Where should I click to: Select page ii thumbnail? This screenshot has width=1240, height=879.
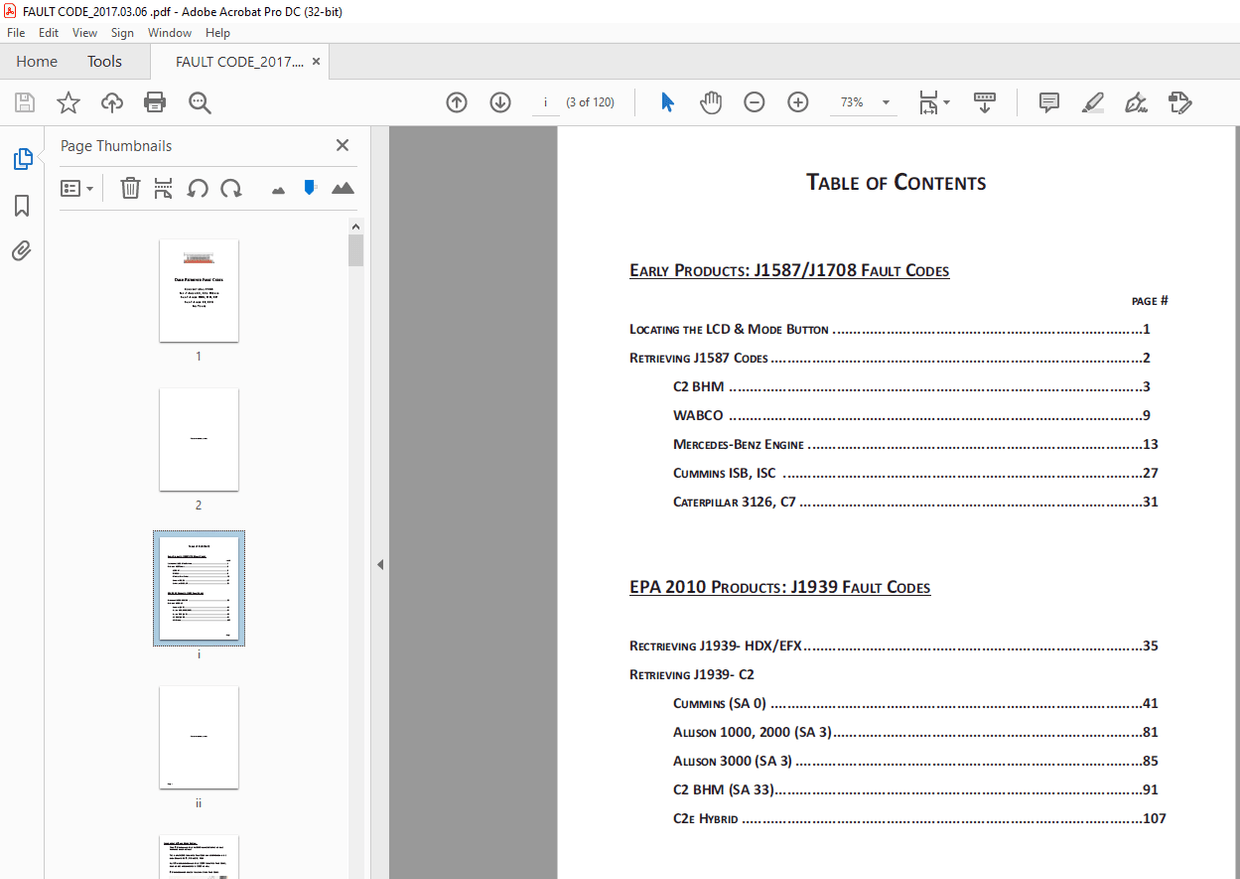coord(199,737)
